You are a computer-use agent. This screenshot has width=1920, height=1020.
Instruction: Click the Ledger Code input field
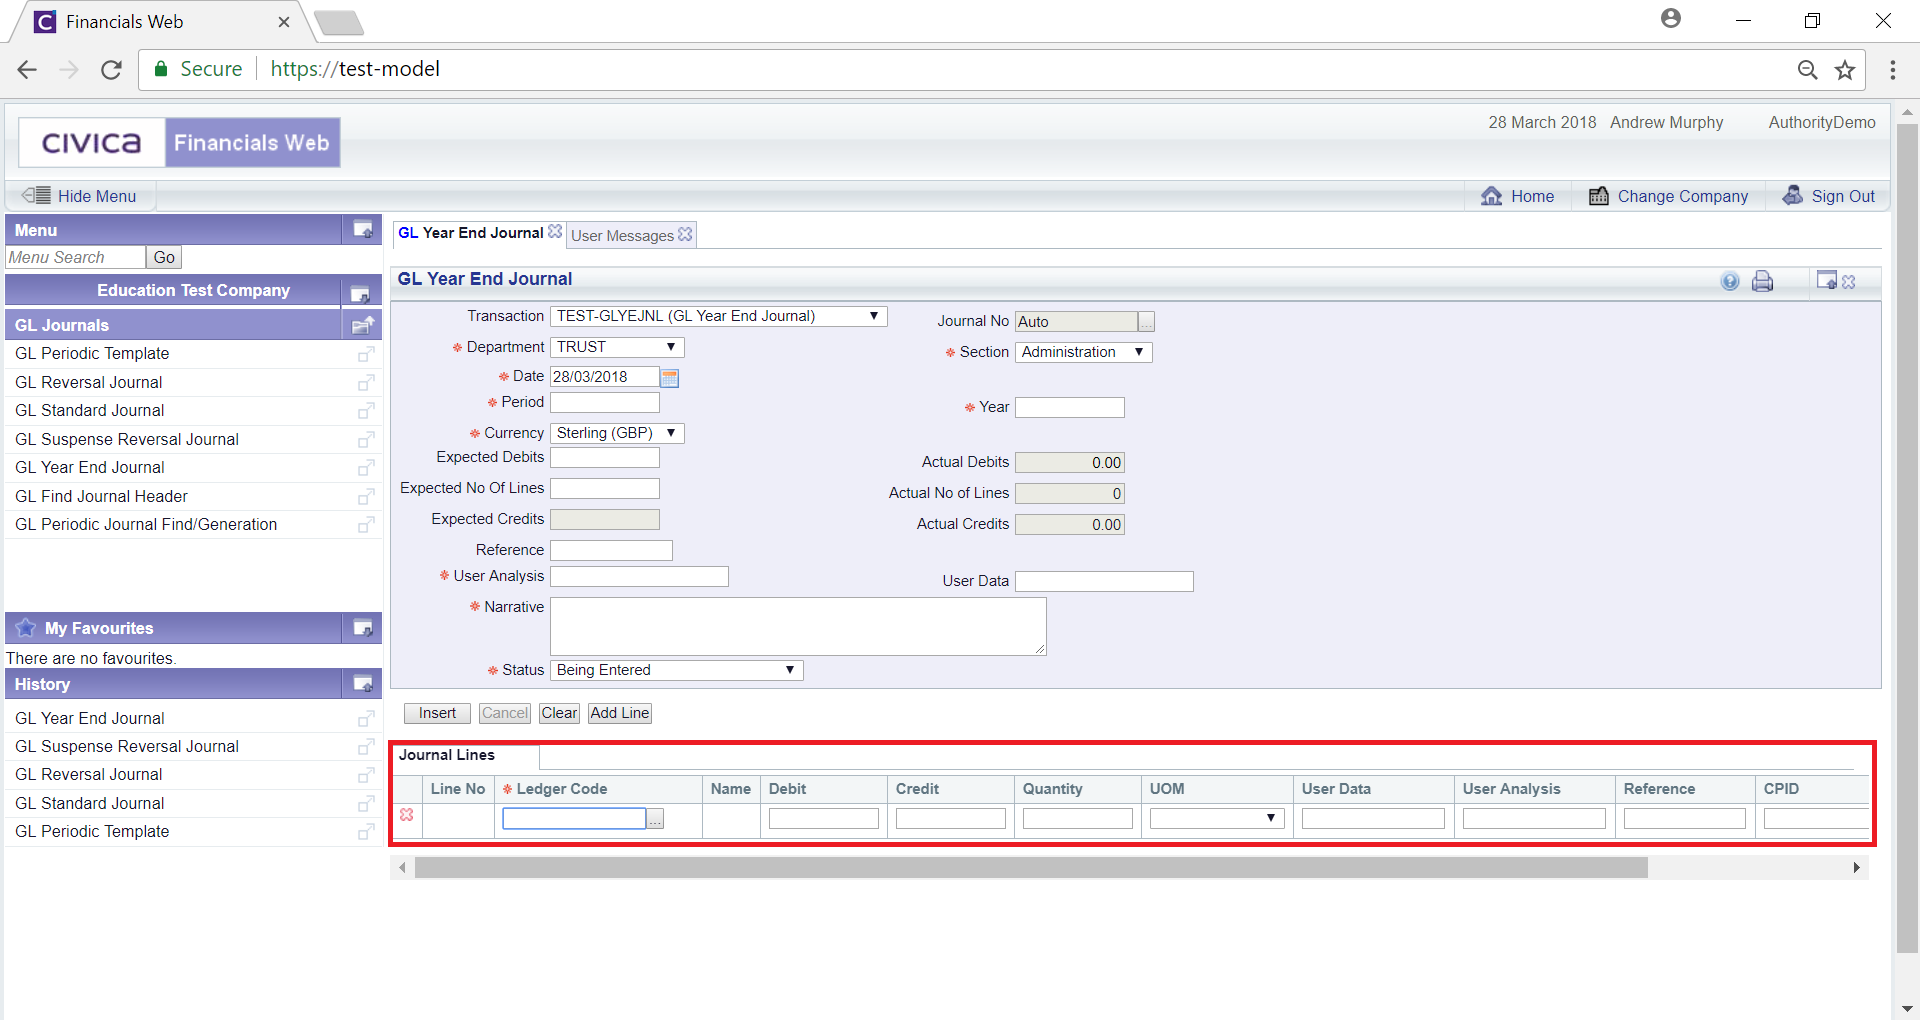tap(574, 818)
